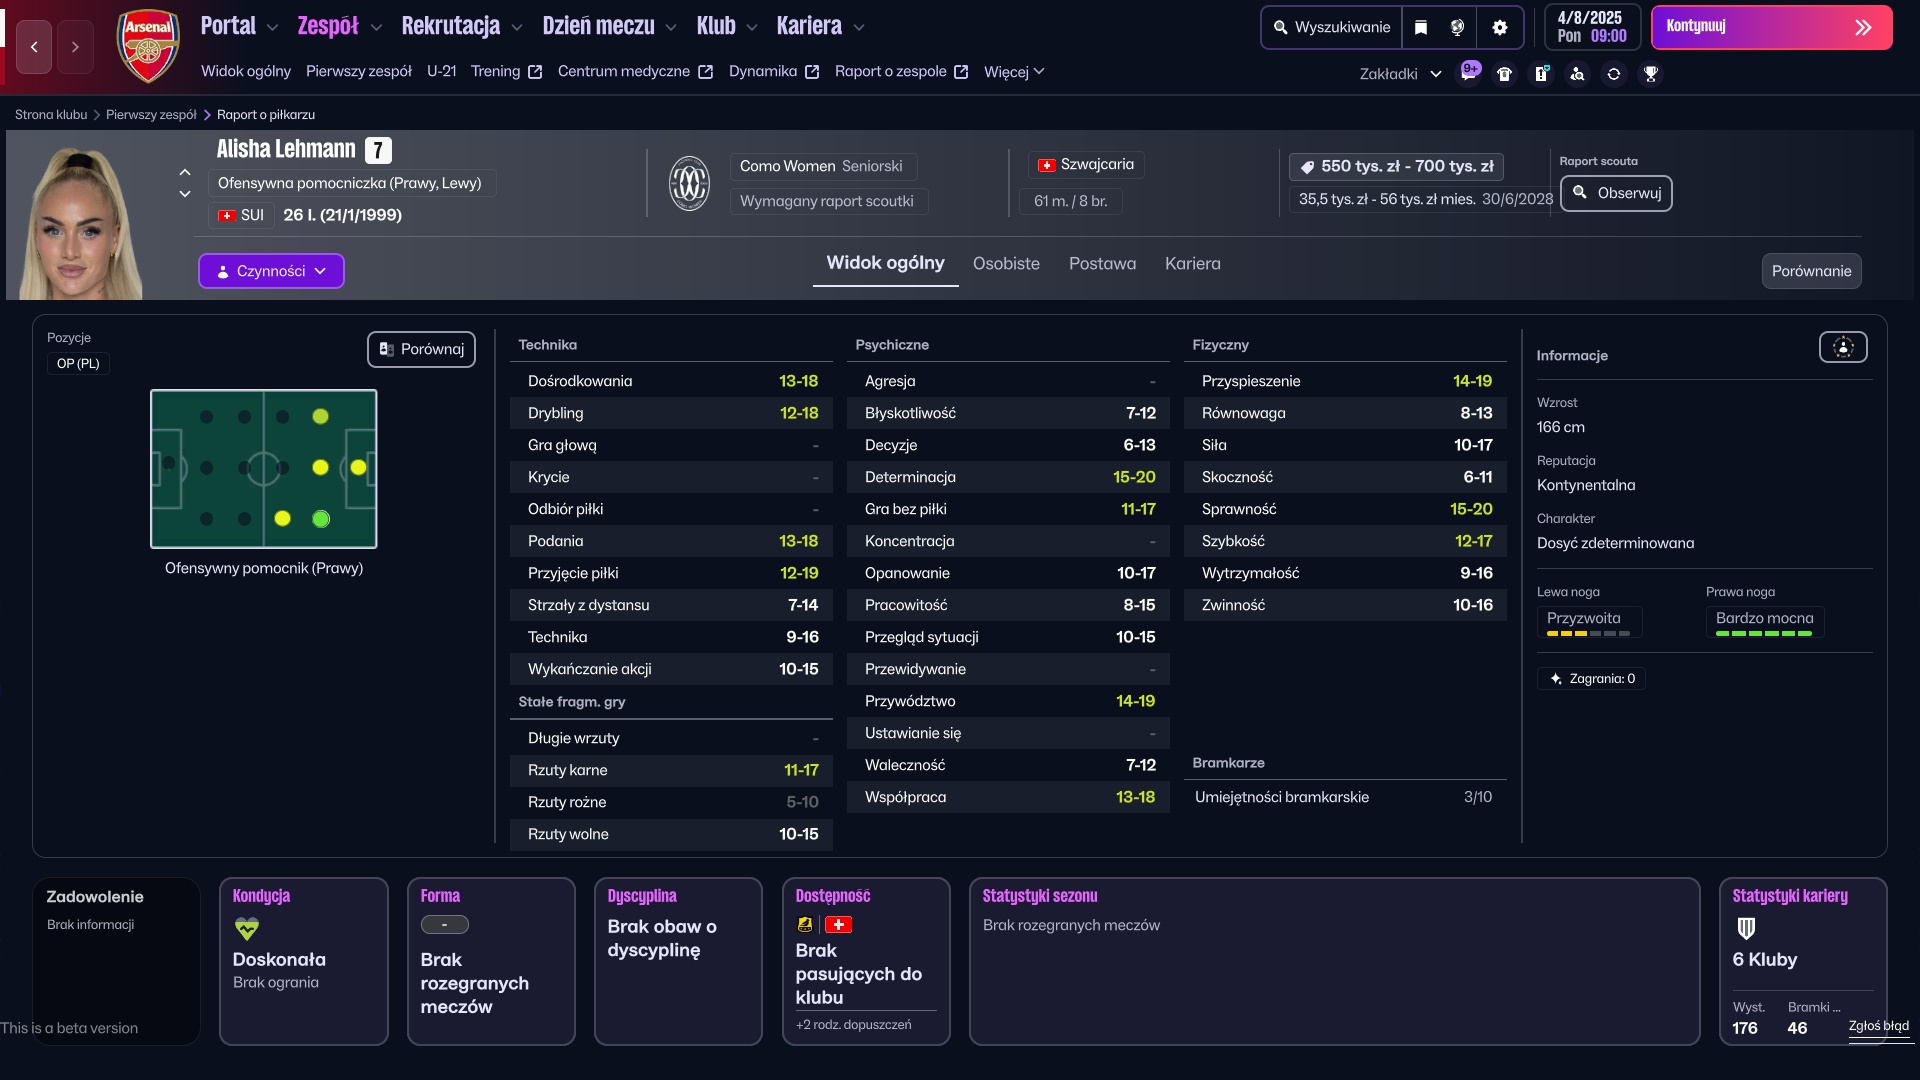Click the refresh/sync icon in the tab row

[x=1614, y=73]
